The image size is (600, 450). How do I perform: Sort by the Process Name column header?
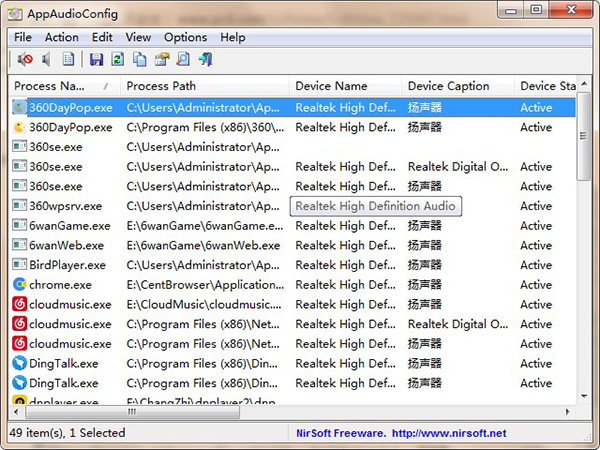(64, 86)
